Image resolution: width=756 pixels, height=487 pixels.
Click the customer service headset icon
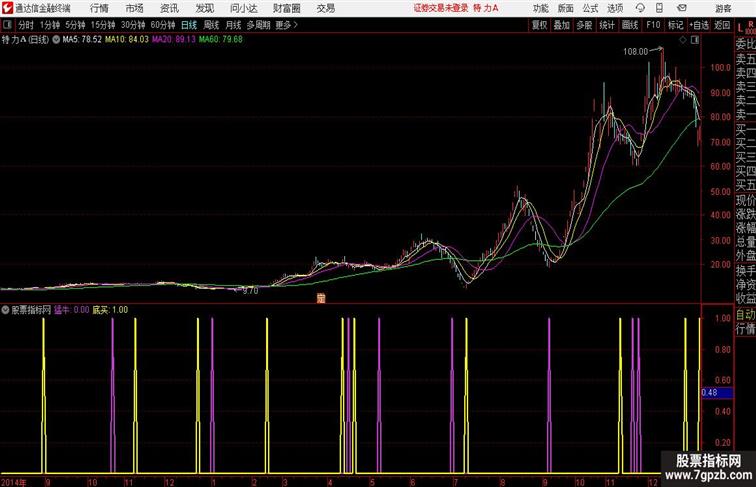pyautogui.click(x=640, y=8)
